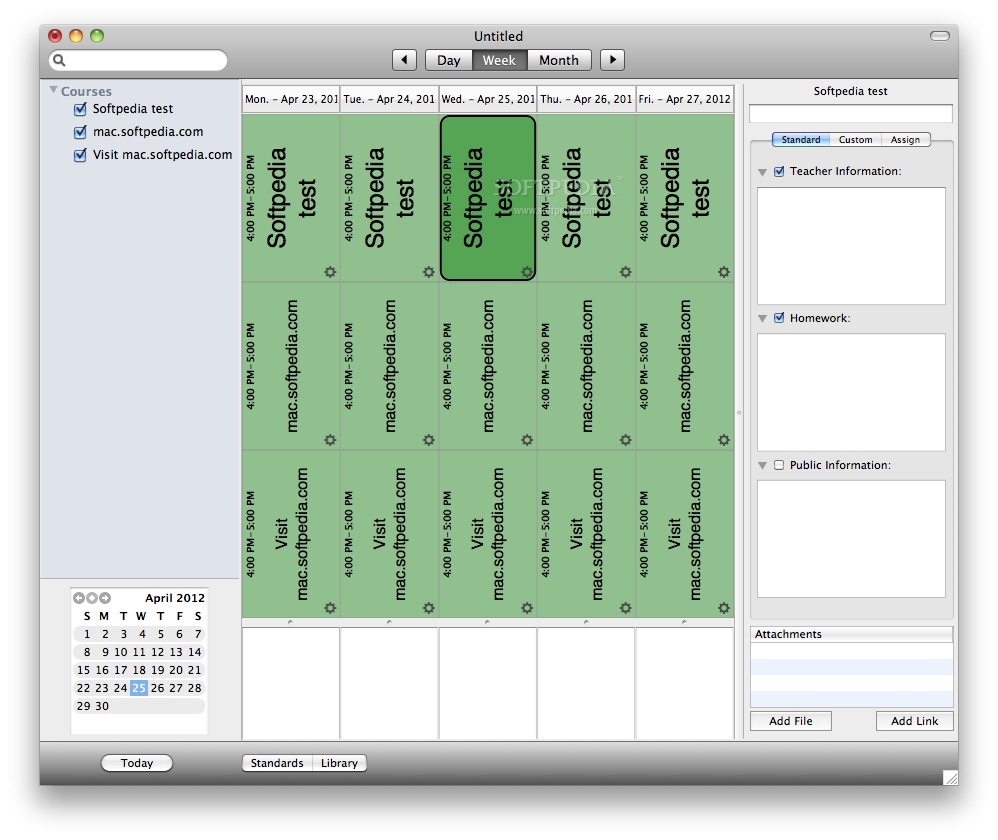Click the Teacher Information text area
The width and height of the screenshot is (998, 840).
[851, 246]
